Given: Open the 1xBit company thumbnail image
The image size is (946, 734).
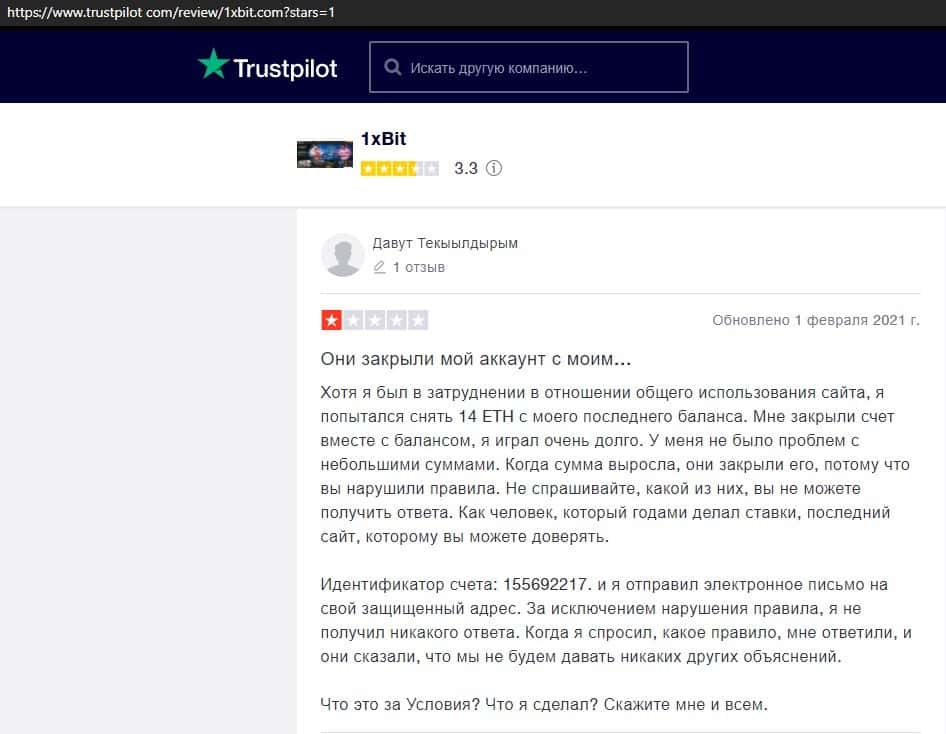Looking at the screenshot, I should (x=325, y=154).
